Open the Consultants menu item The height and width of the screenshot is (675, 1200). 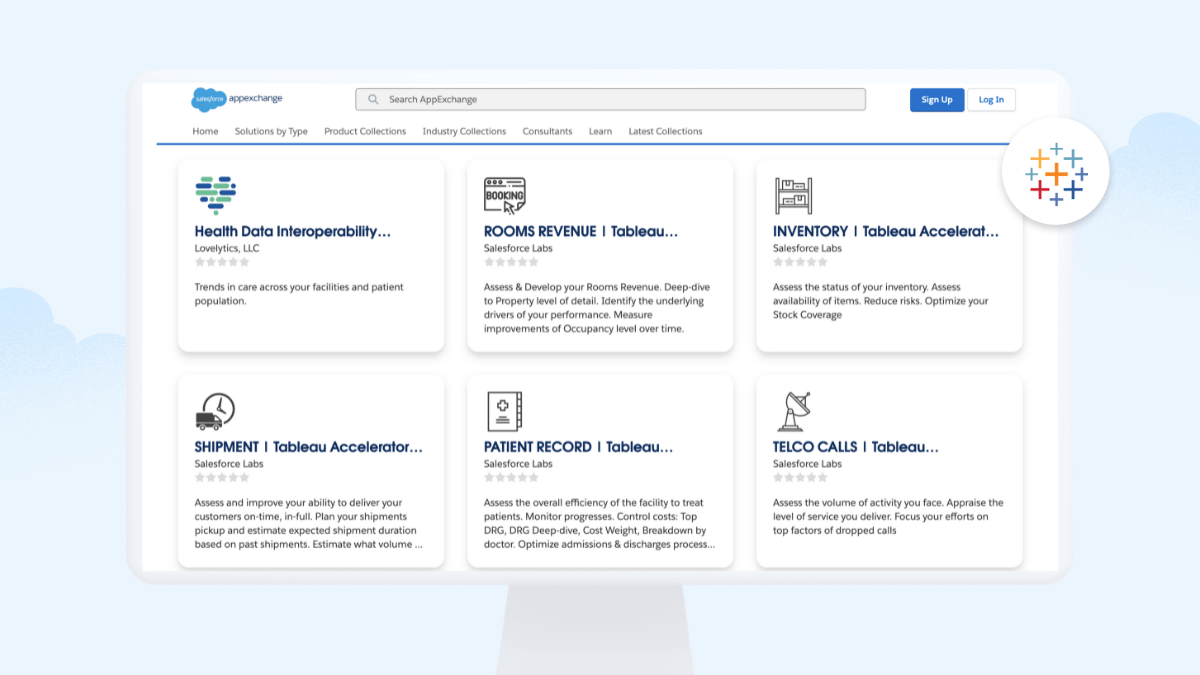547,131
